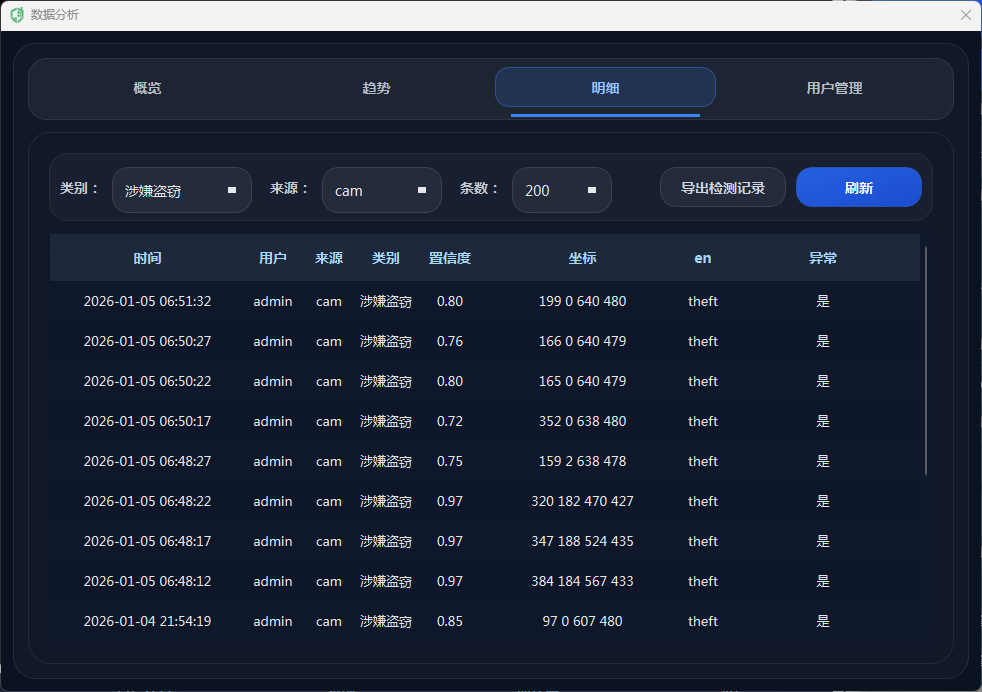Image resolution: width=982 pixels, height=692 pixels.
Task: Click the 类别 column header
Action: [x=386, y=258]
